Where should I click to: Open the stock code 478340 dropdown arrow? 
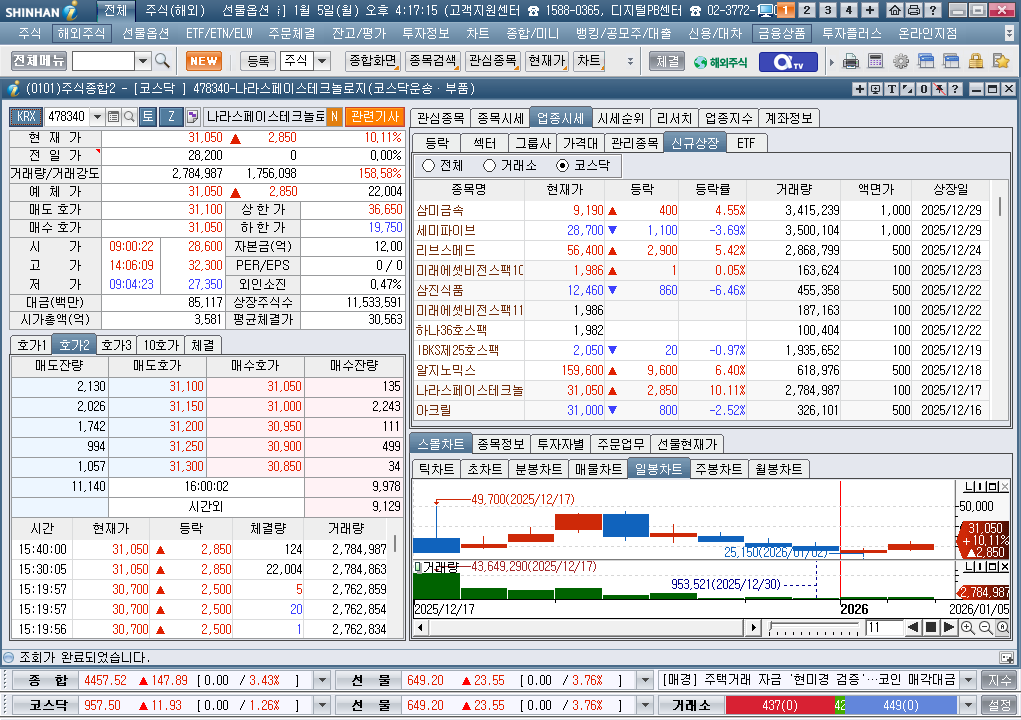pyautogui.click(x=97, y=117)
